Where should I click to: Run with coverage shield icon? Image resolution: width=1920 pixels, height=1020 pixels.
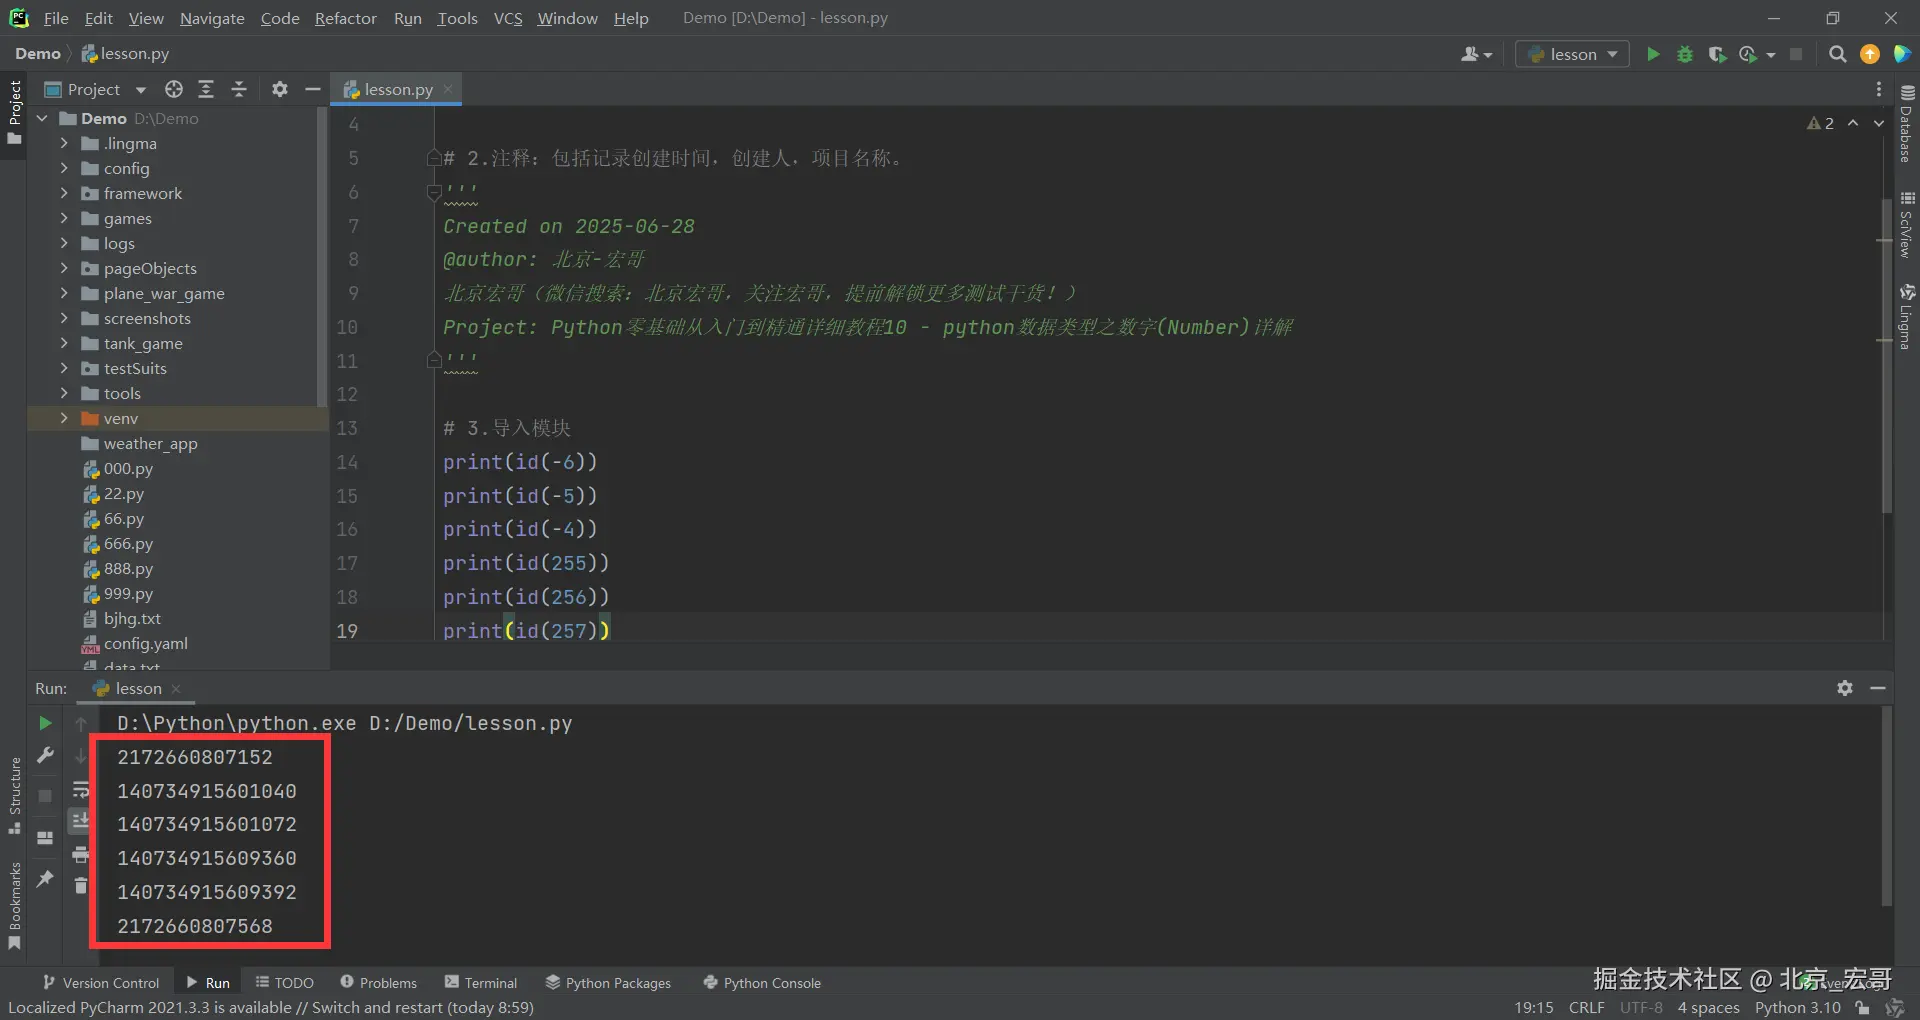pos(1717,54)
